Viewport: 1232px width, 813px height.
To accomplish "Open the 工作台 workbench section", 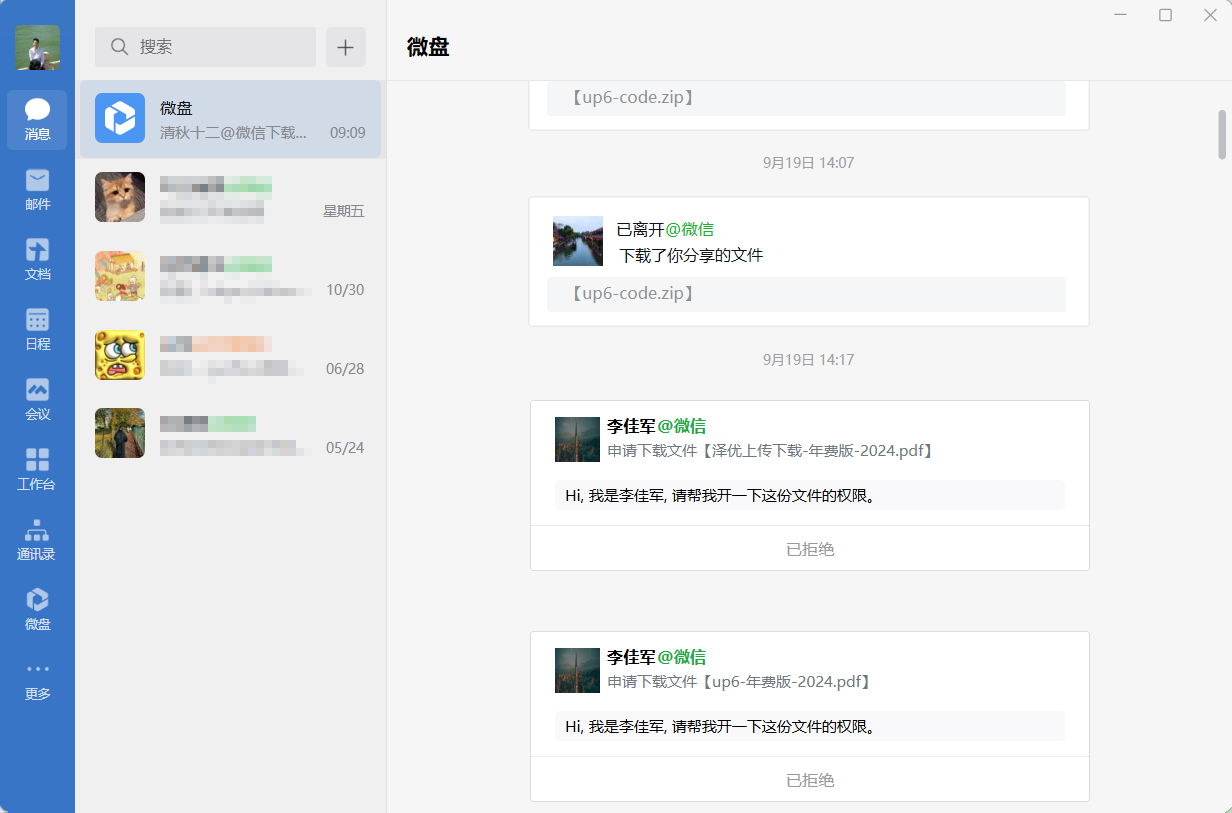I will coord(37,470).
